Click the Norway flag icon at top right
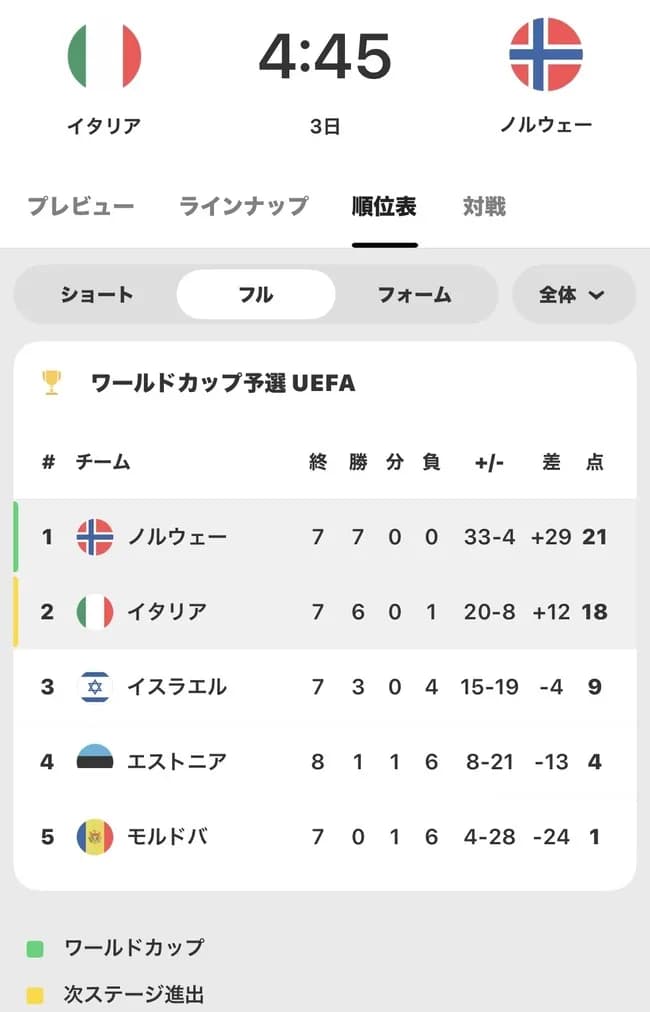 546,57
